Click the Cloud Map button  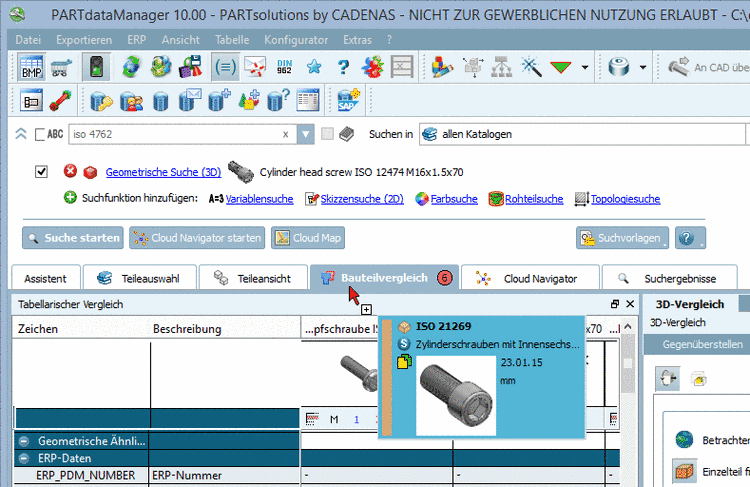(x=308, y=238)
